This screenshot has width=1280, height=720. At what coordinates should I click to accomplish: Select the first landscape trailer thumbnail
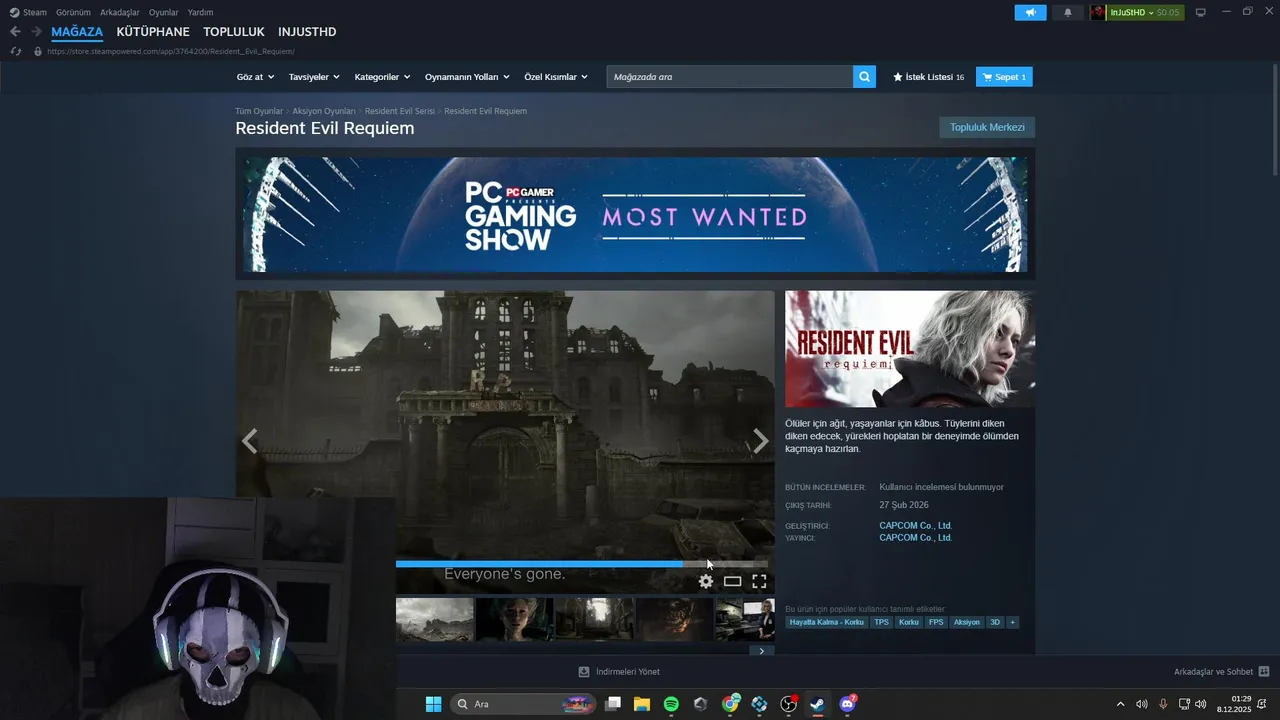[x=435, y=620]
